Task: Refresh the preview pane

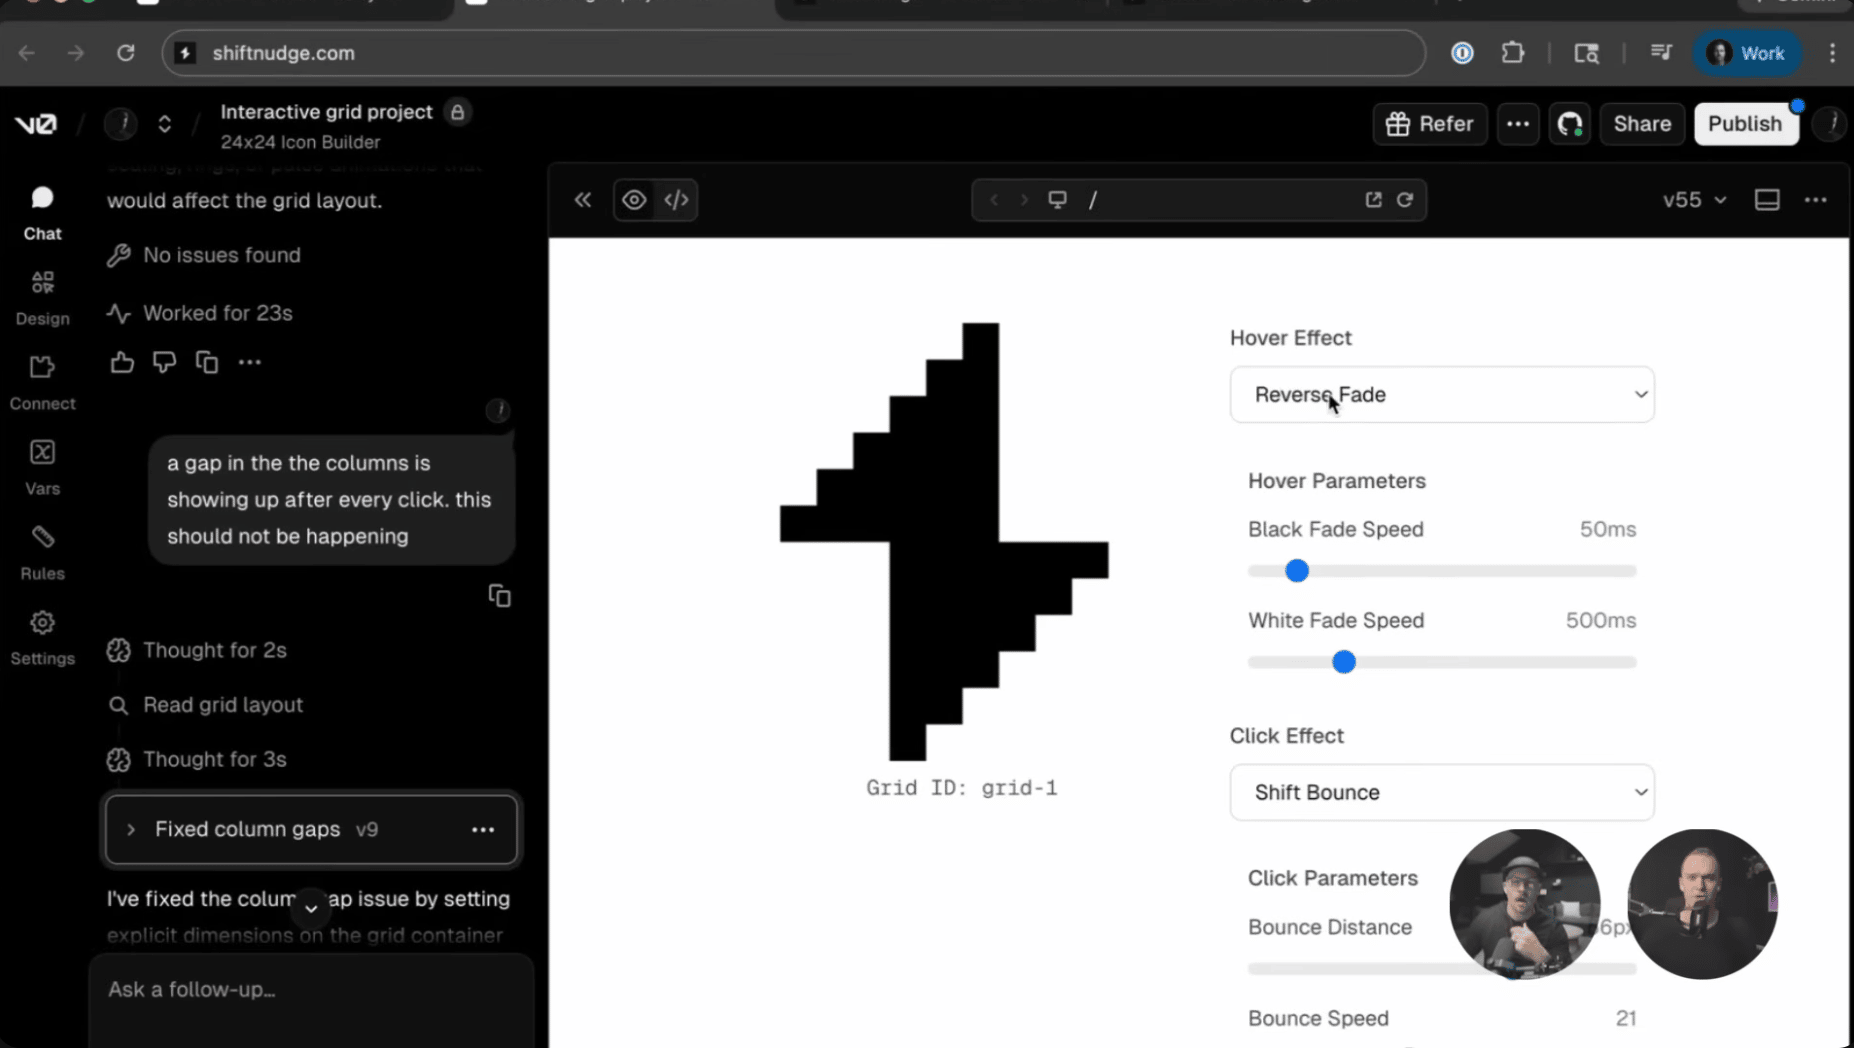Action: click(x=1405, y=200)
